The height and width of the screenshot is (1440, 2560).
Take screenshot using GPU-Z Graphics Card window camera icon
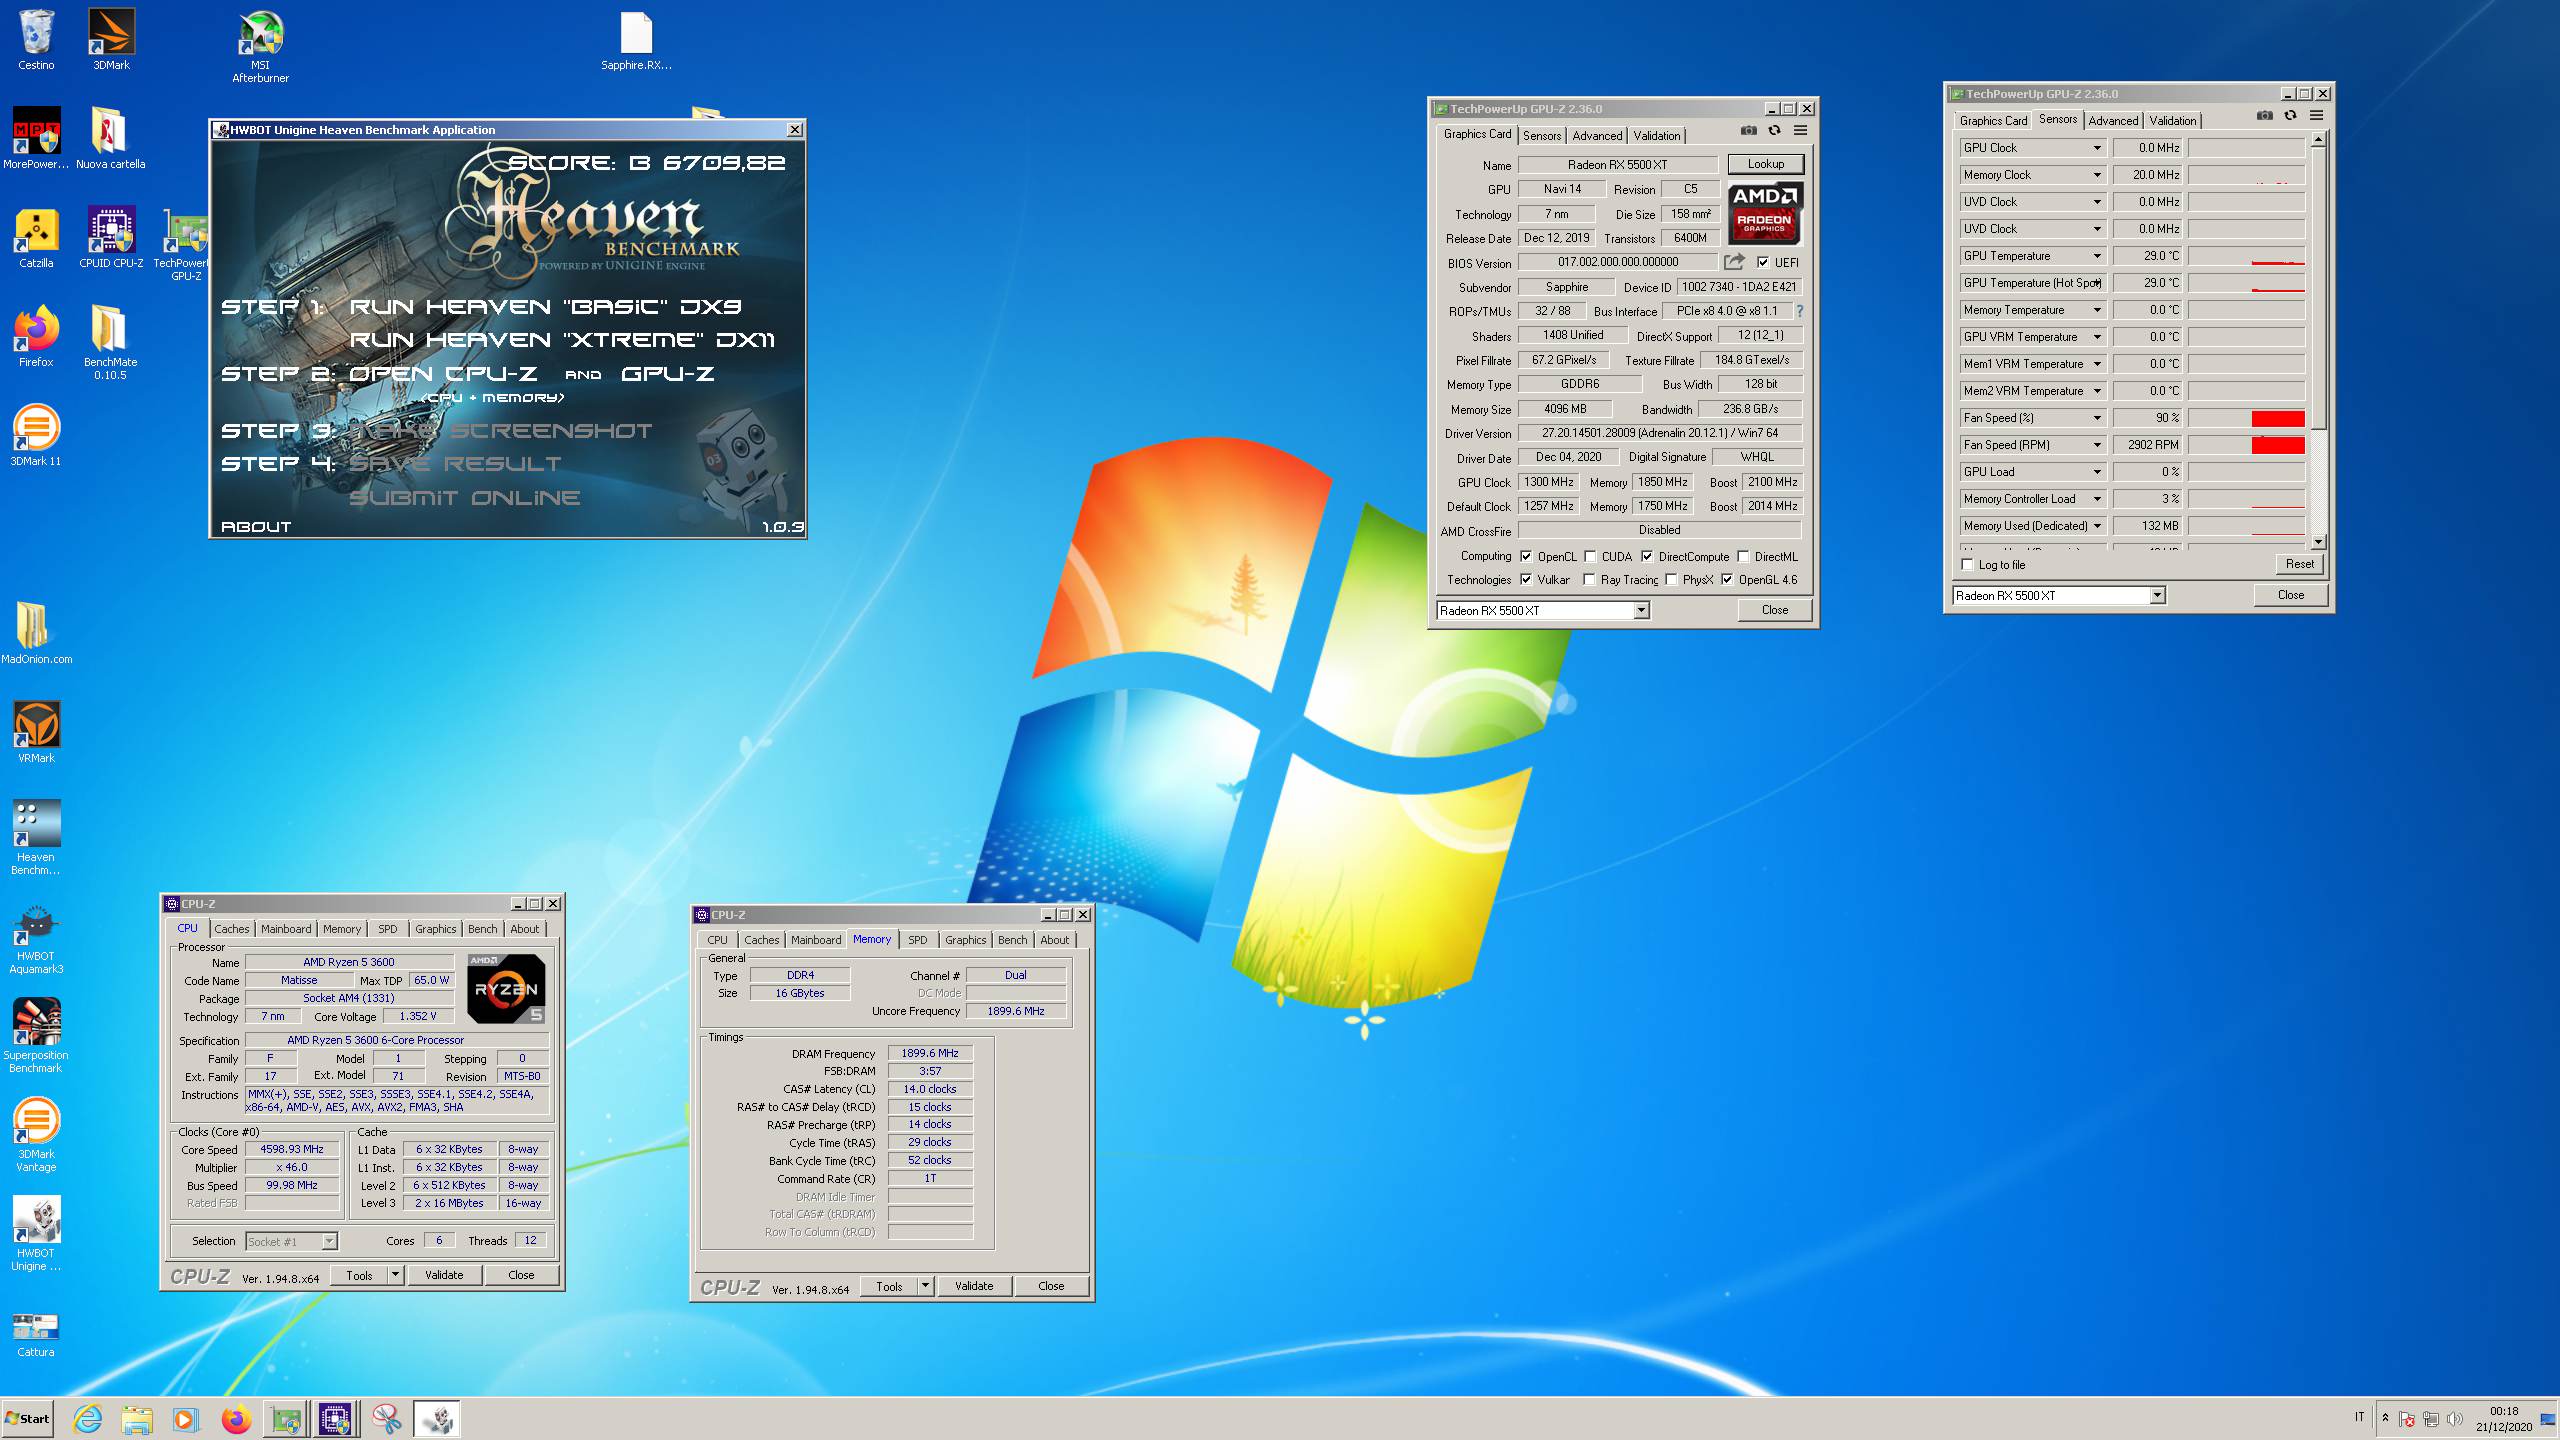(x=1748, y=130)
